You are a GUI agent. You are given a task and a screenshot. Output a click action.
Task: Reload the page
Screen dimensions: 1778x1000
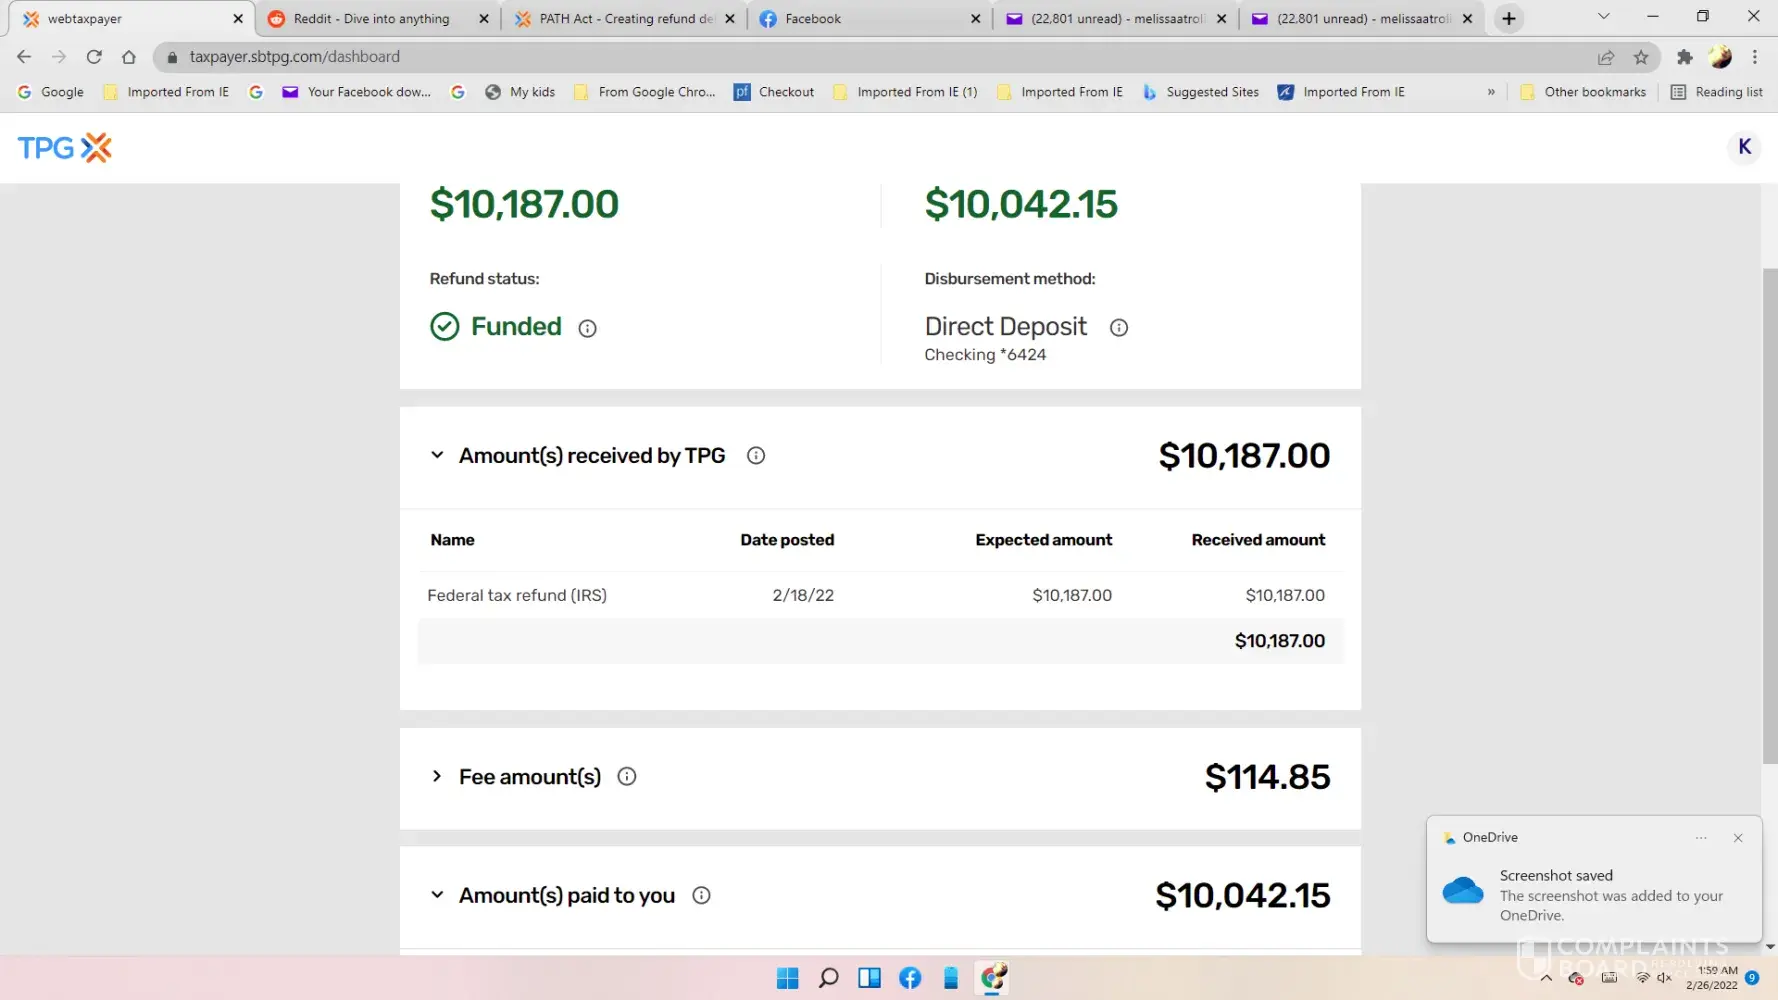point(94,57)
